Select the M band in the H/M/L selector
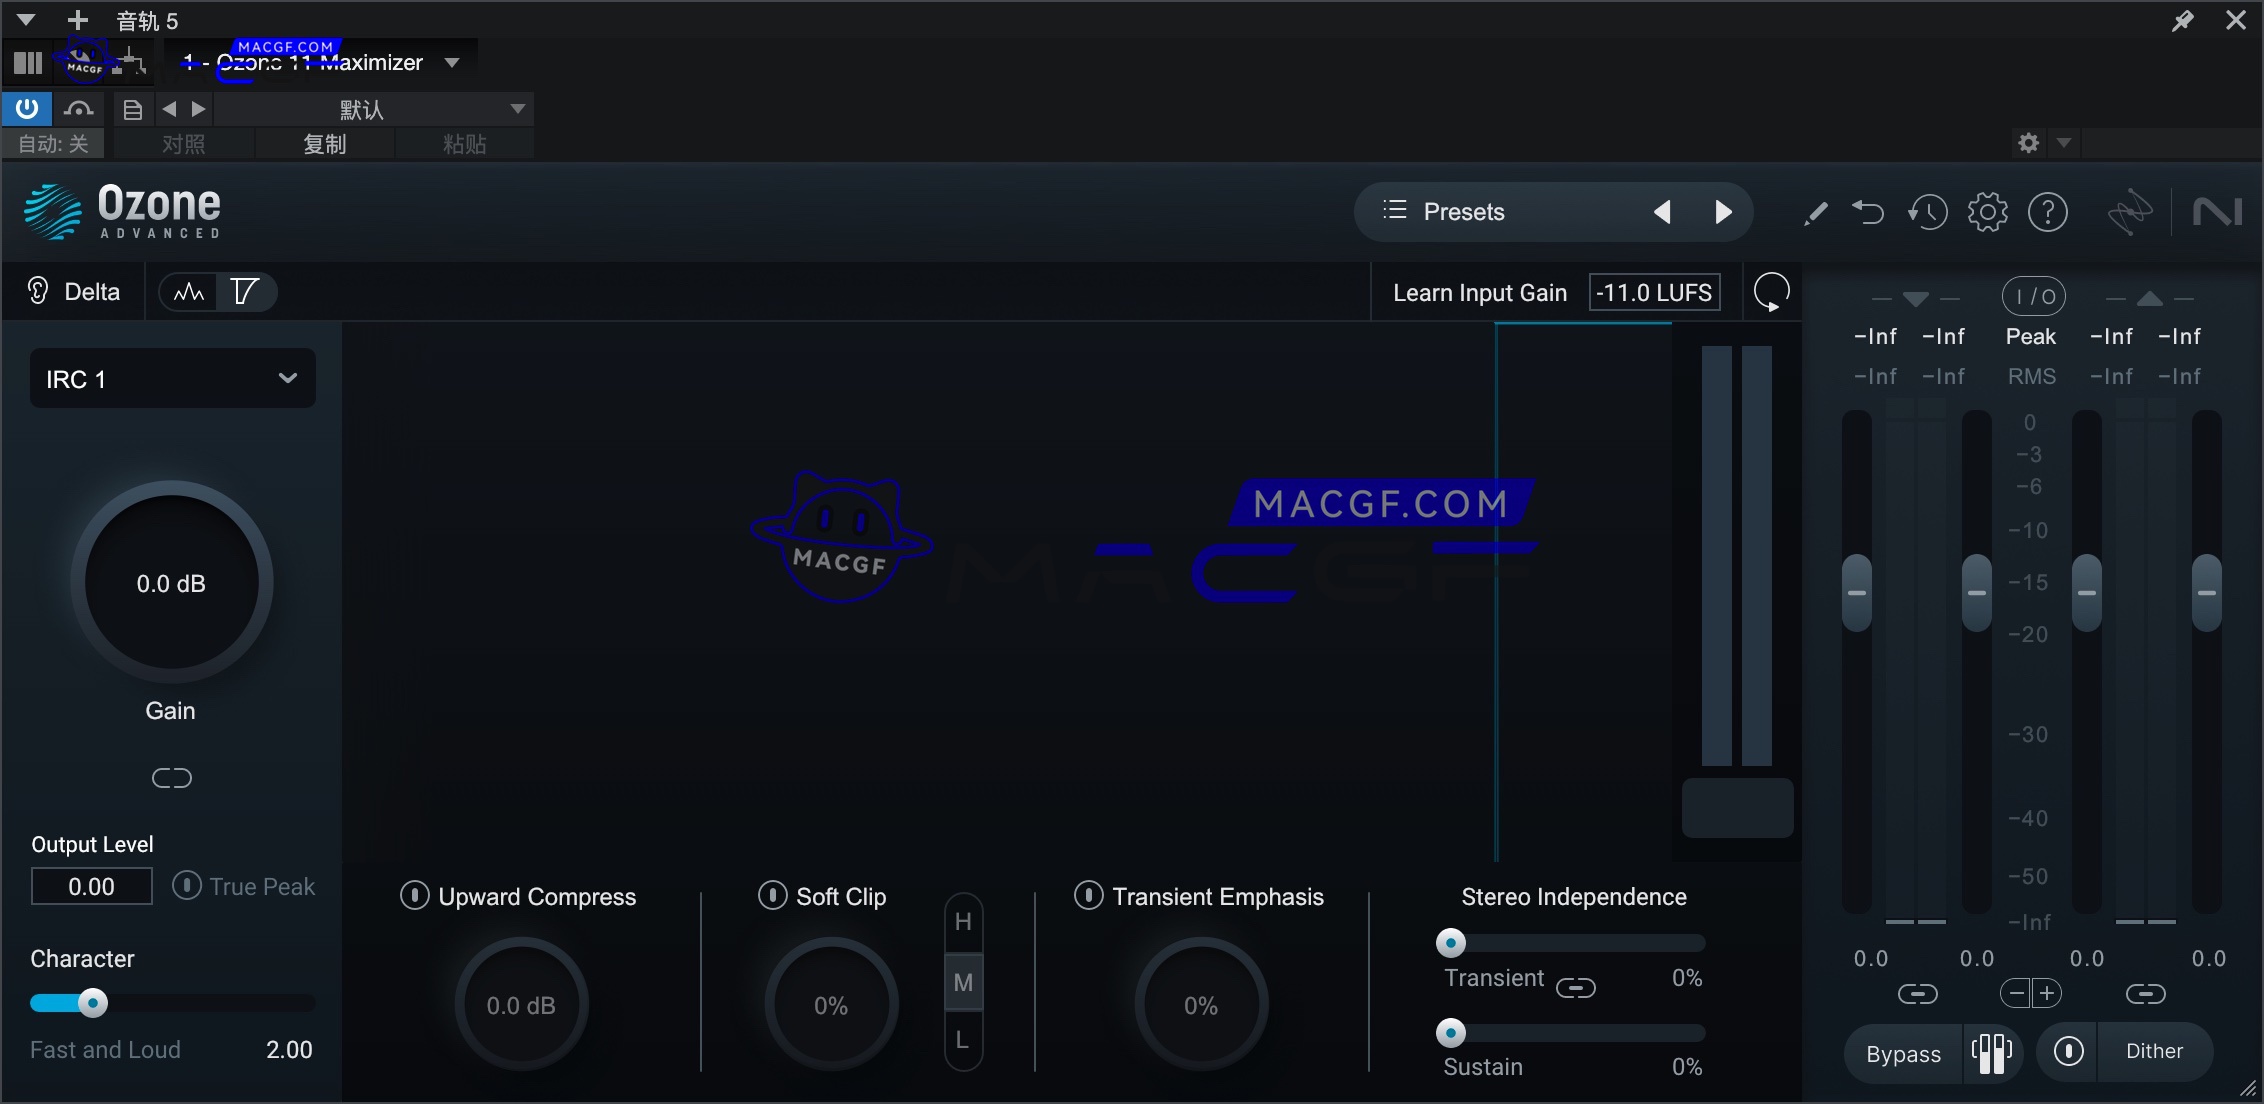The image size is (2264, 1104). (x=963, y=982)
